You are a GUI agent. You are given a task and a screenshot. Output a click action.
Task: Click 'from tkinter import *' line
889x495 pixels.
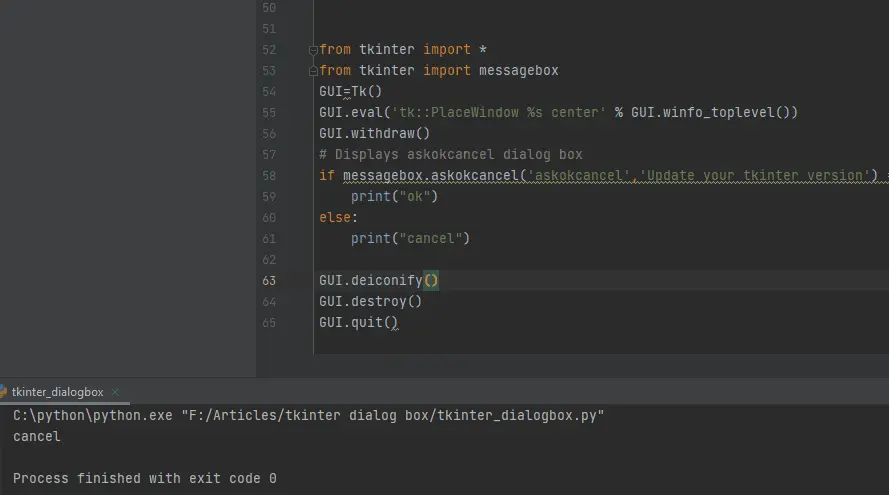(x=403, y=50)
